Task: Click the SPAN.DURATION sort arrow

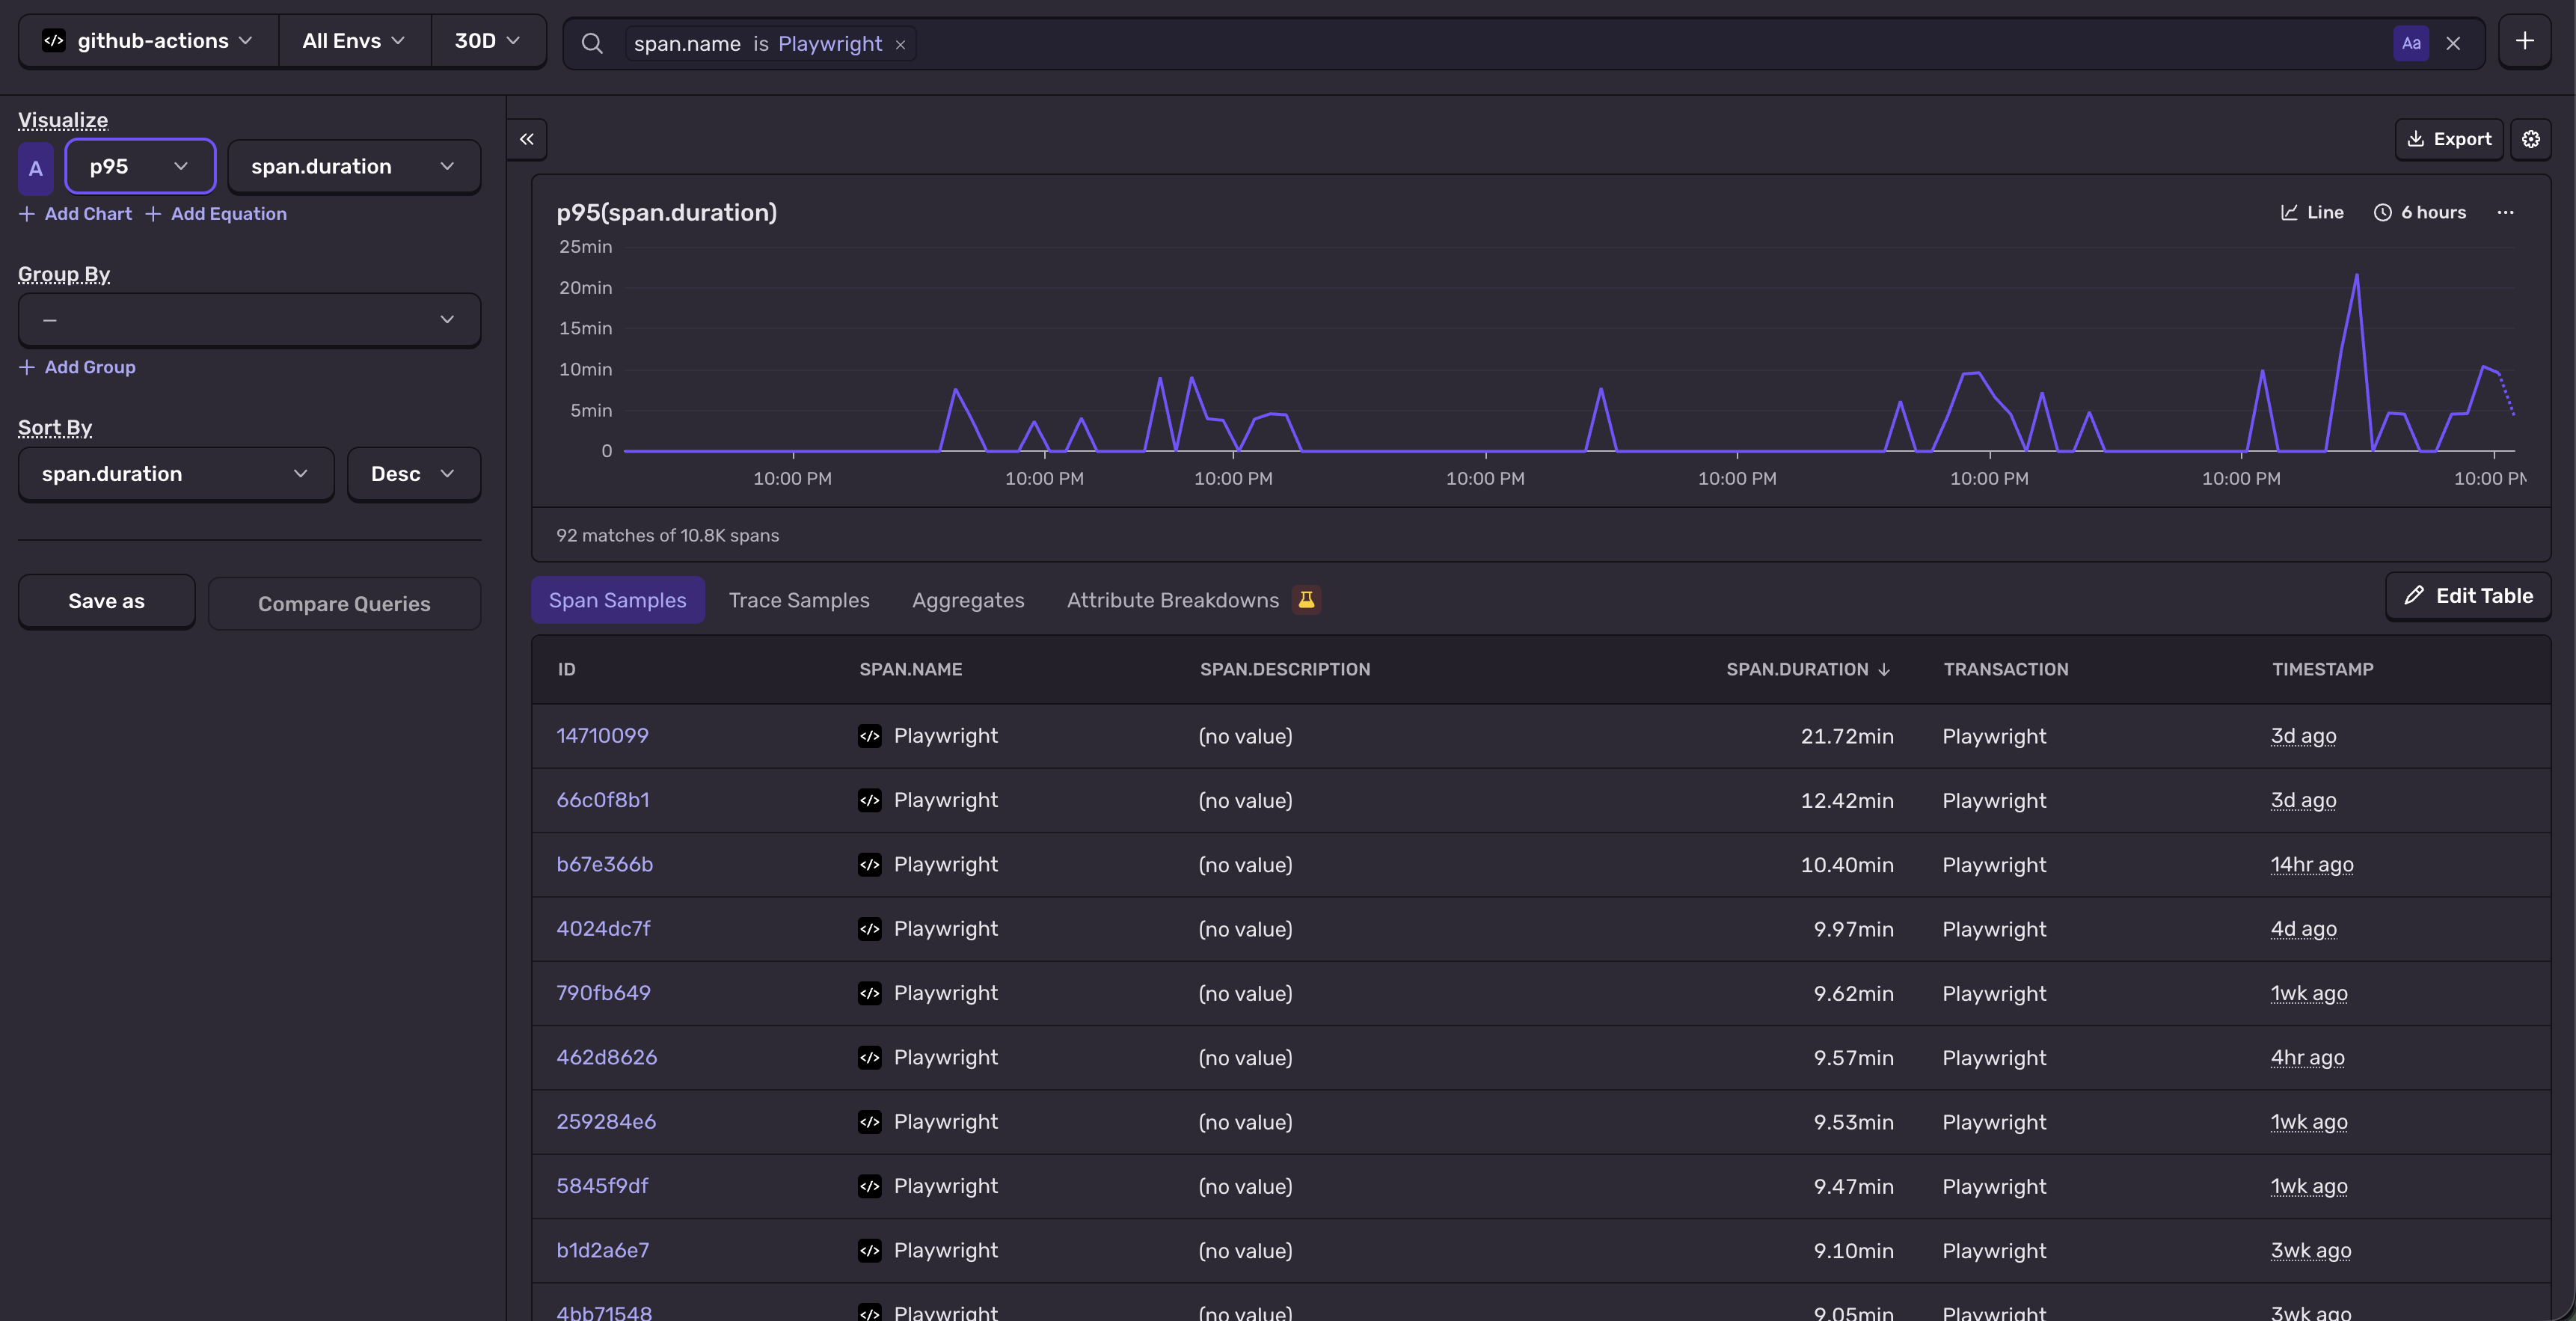Action: pyautogui.click(x=1884, y=669)
